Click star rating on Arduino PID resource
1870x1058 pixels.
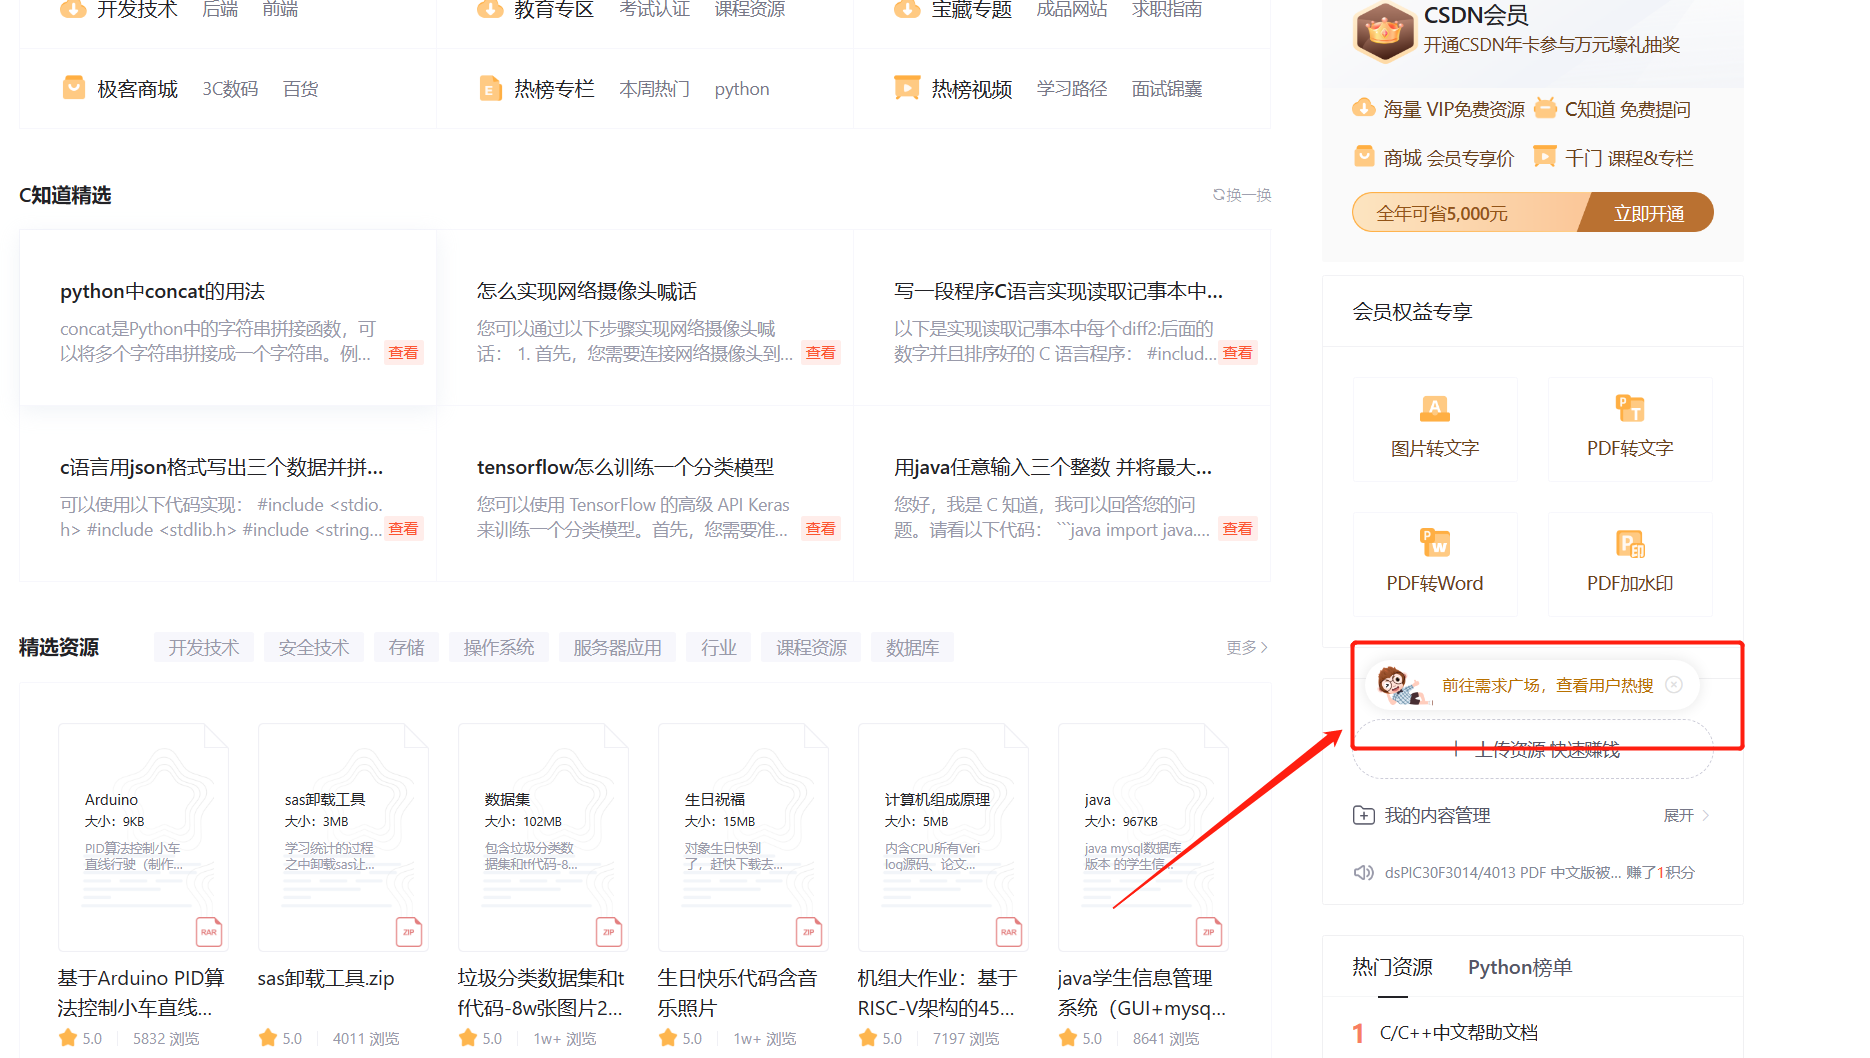click(x=68, y=1038)
